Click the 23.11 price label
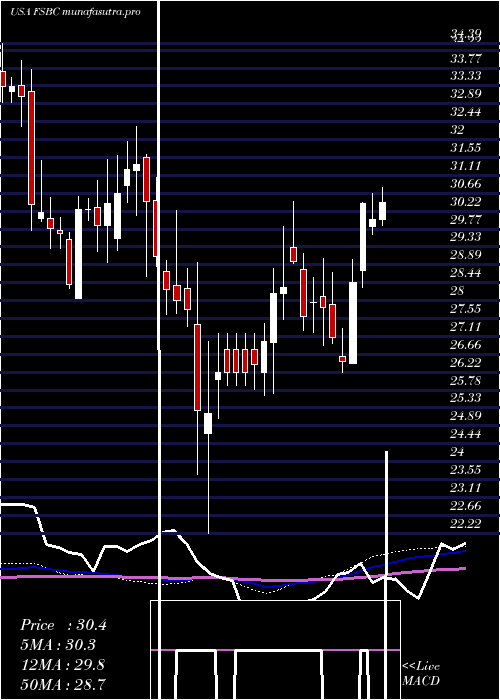 466,488
